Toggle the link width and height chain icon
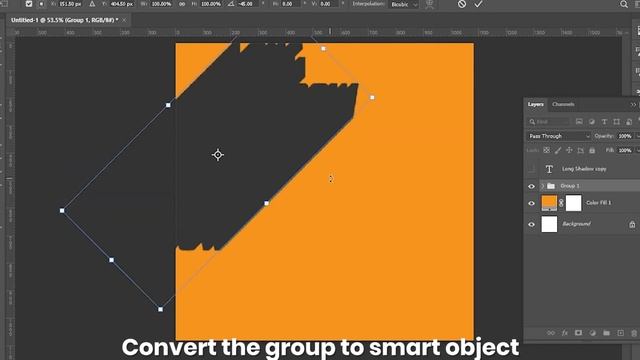The image size is (640, 360). (182, 4)
